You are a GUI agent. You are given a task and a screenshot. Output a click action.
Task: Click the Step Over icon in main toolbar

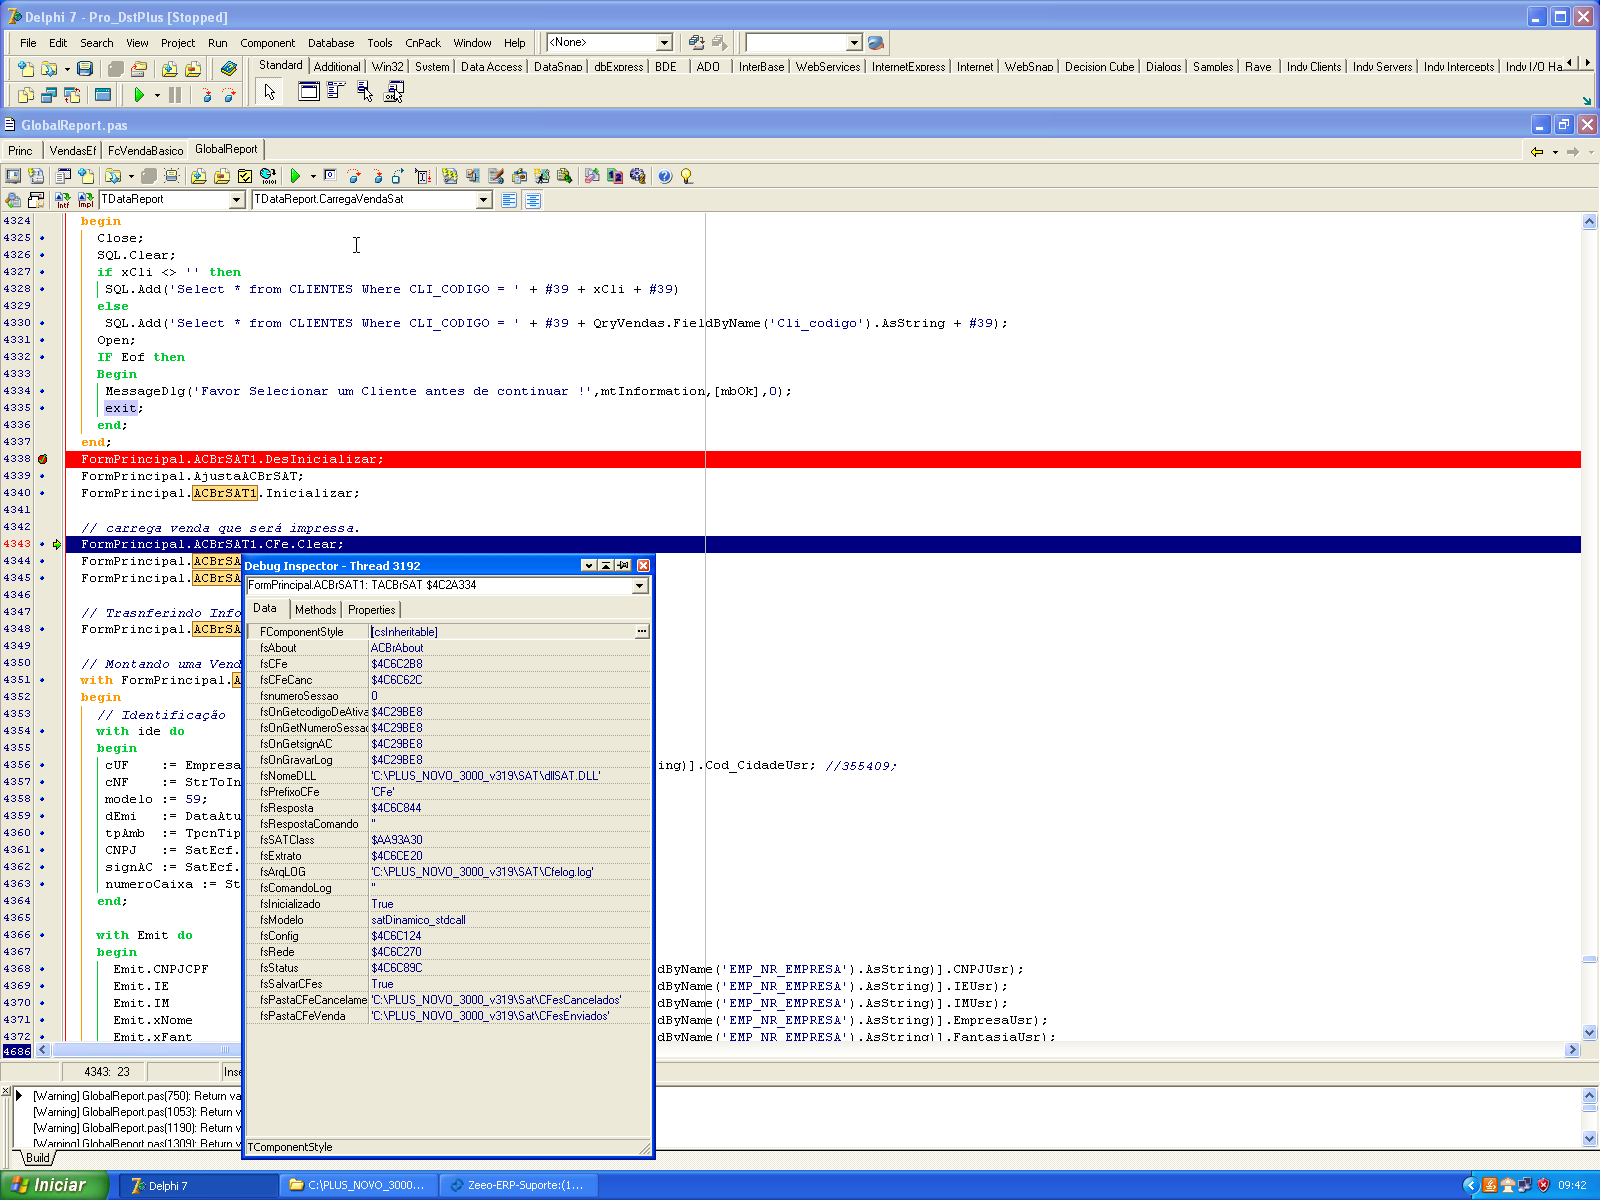tap(229, 94)
